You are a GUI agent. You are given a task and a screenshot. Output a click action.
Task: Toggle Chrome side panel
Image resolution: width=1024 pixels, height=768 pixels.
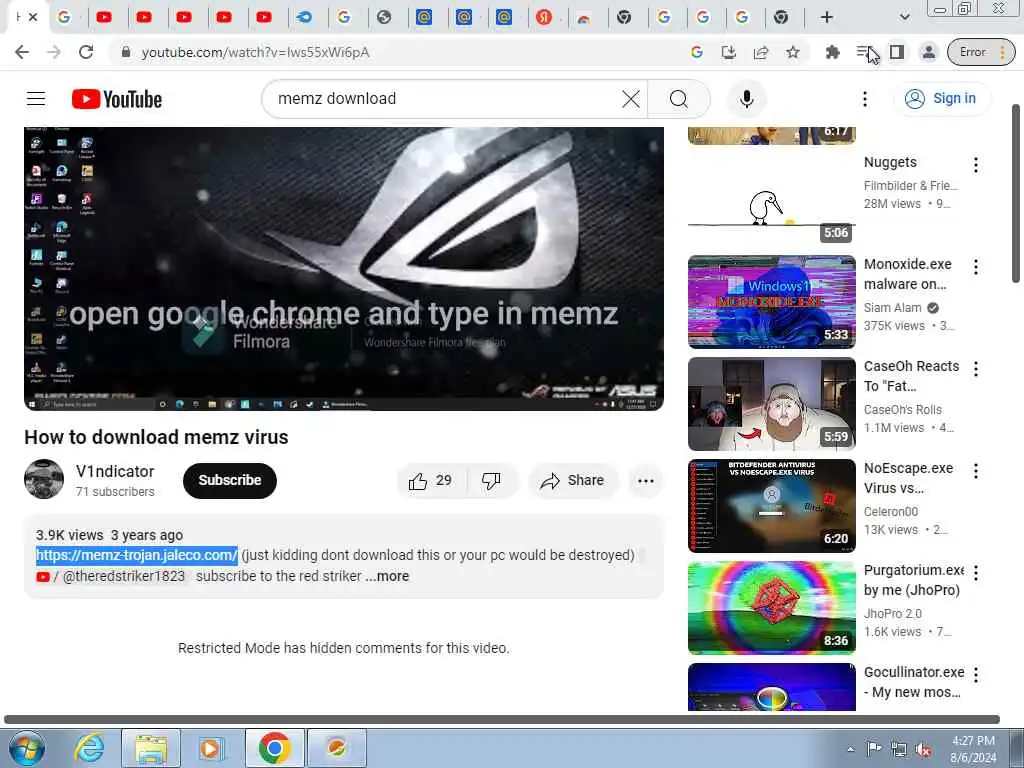(897, 52)
